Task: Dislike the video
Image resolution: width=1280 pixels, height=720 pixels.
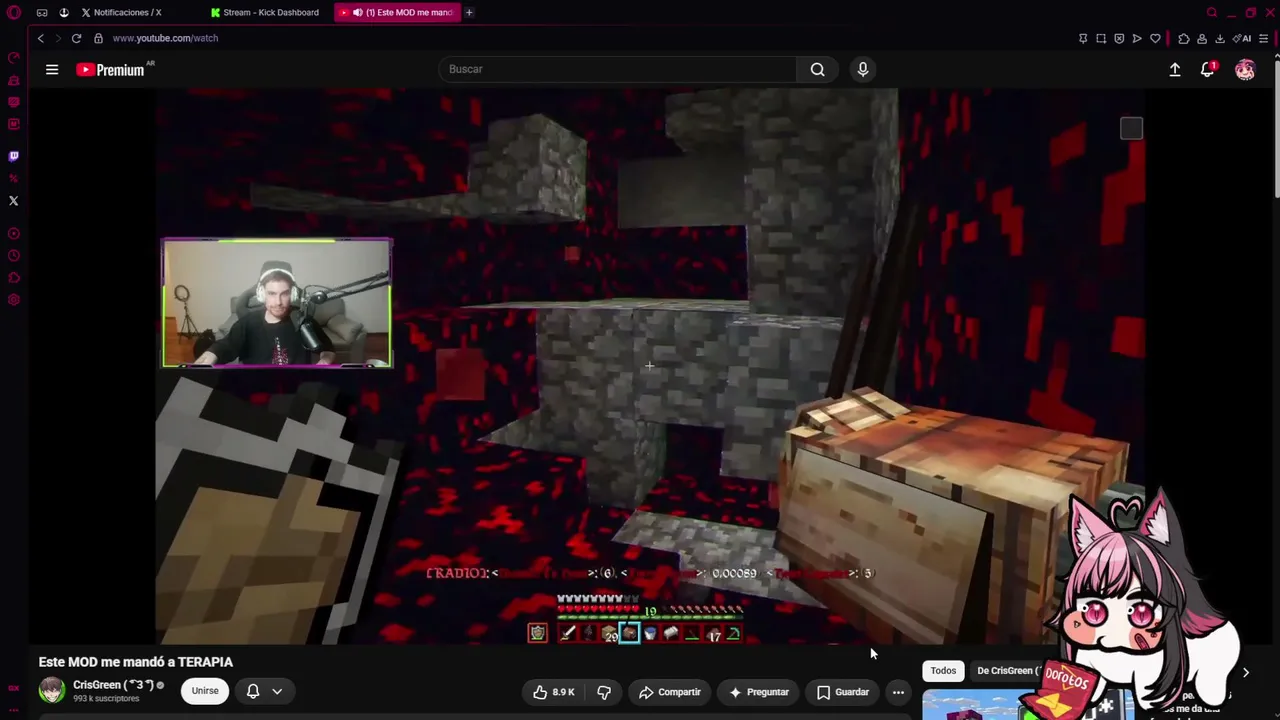Action: [x=604, y=692]
